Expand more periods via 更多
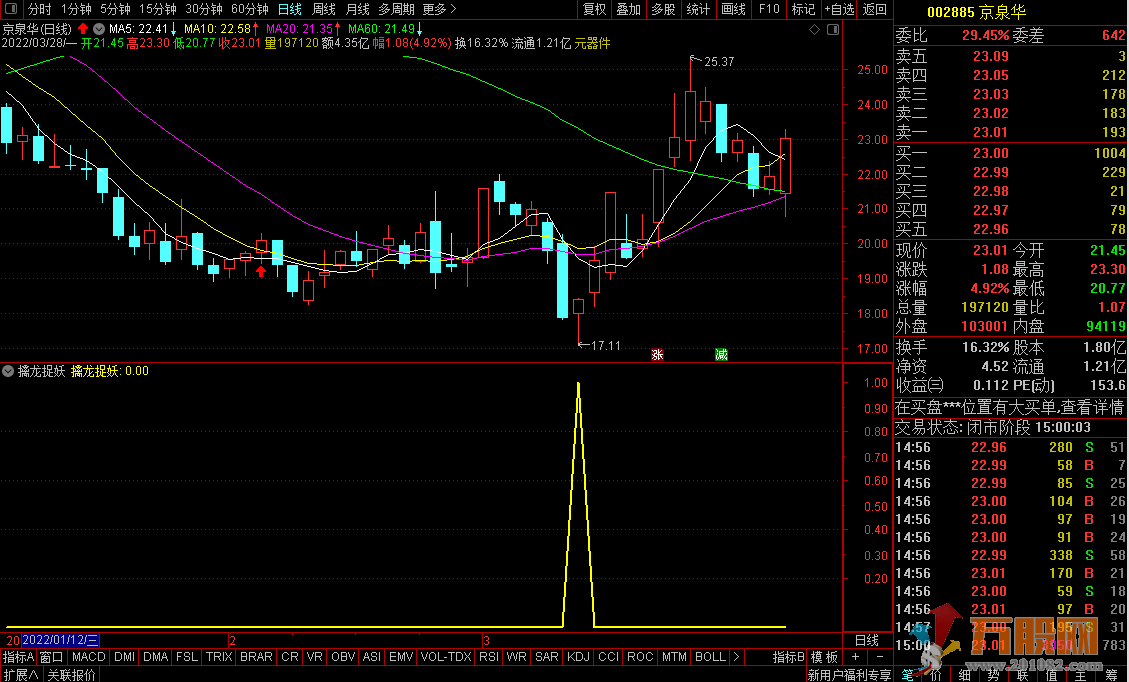 [439, 9]
